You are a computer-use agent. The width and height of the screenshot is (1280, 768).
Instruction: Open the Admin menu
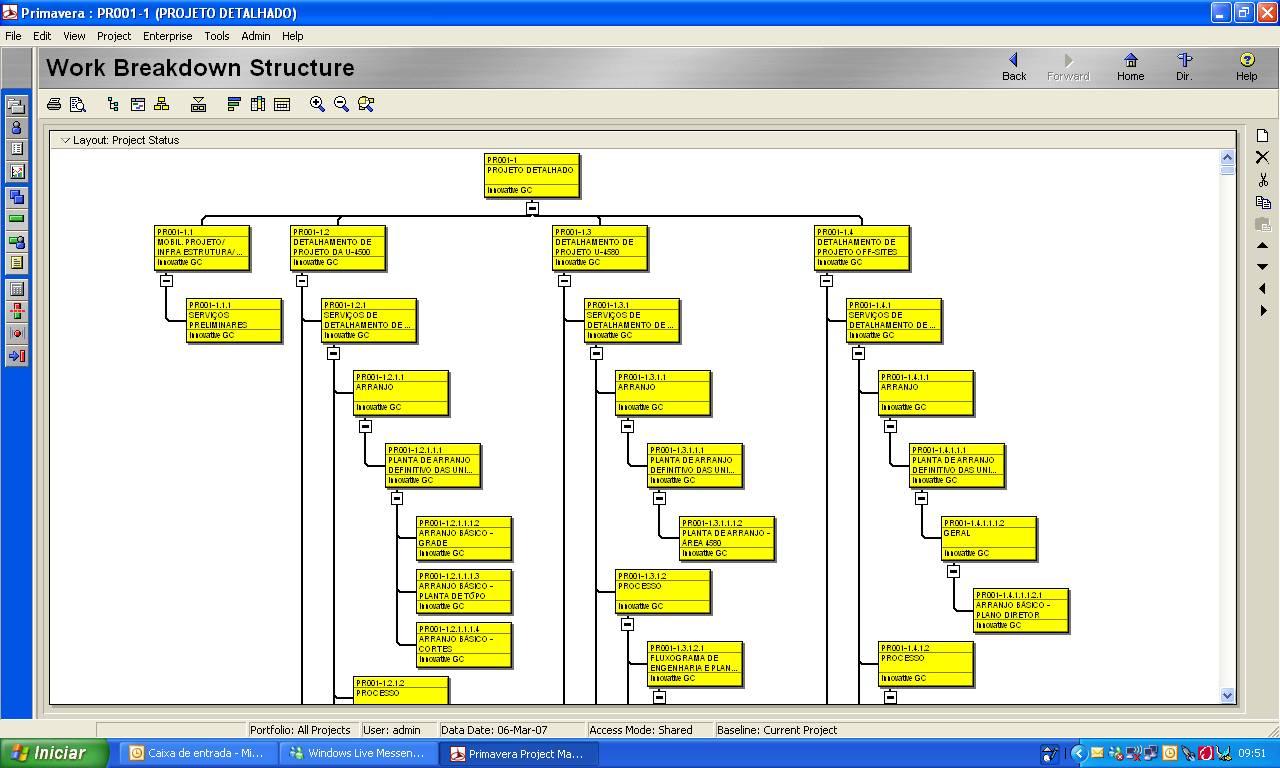tap(256, 36)
